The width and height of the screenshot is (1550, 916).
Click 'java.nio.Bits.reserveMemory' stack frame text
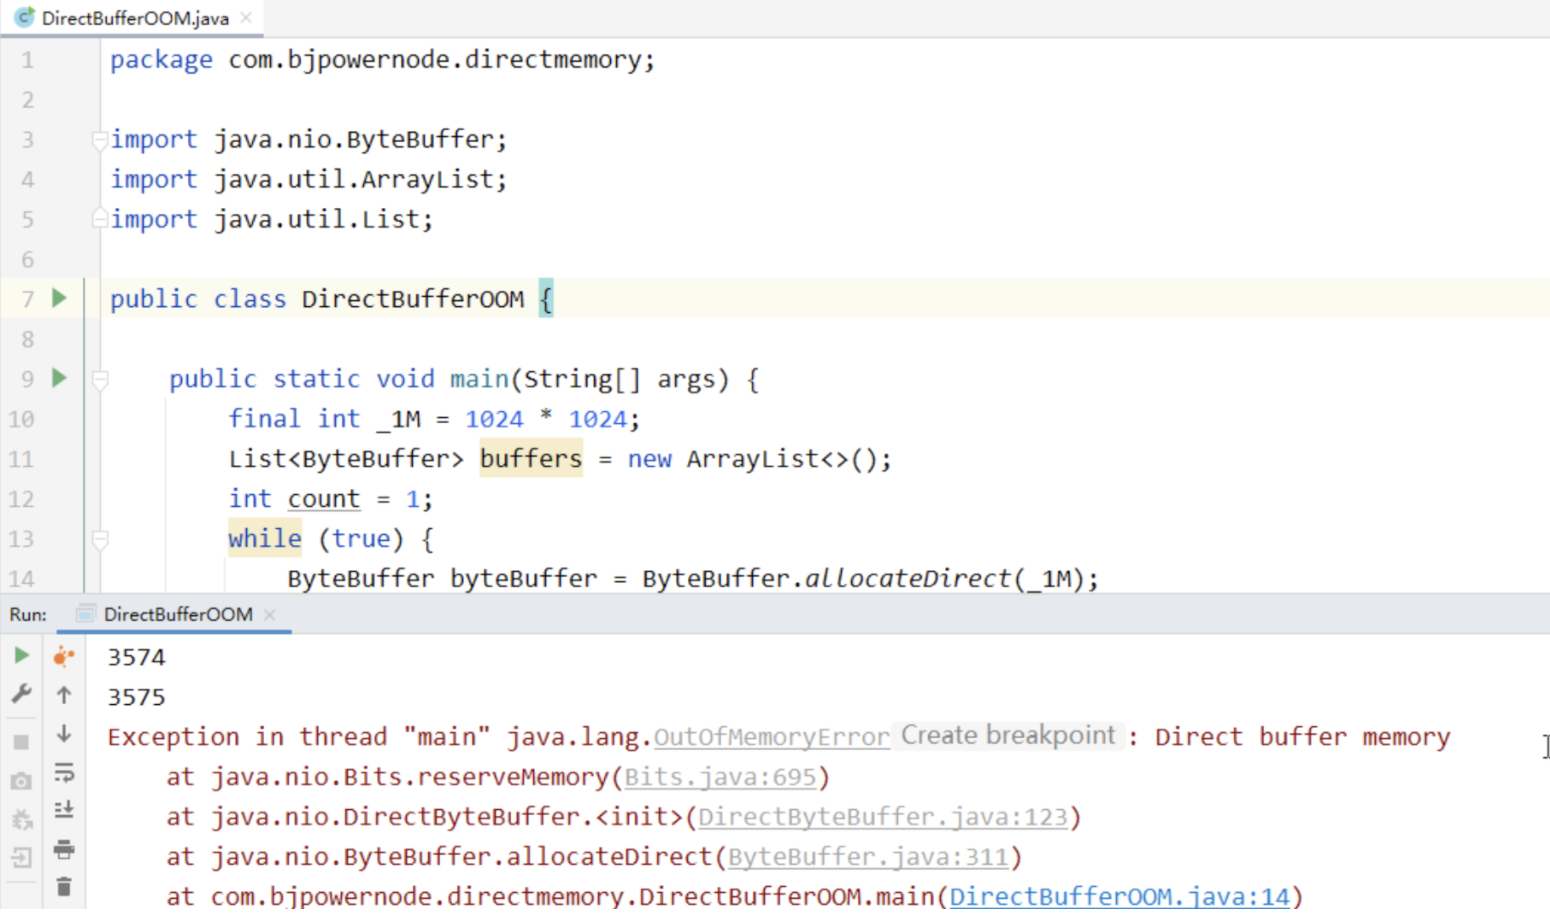[409, 777]
